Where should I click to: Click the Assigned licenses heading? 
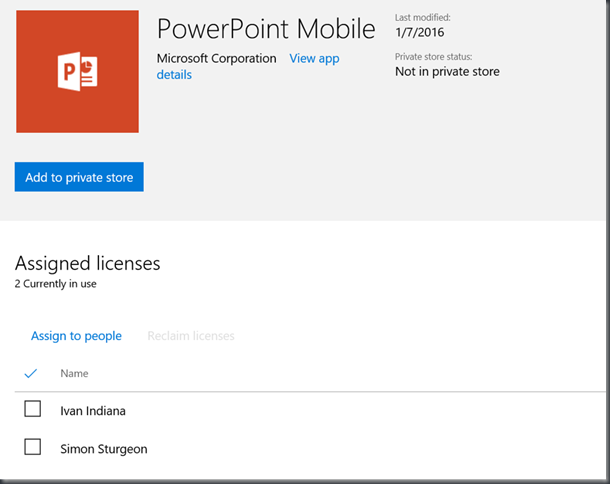point(88,263)
